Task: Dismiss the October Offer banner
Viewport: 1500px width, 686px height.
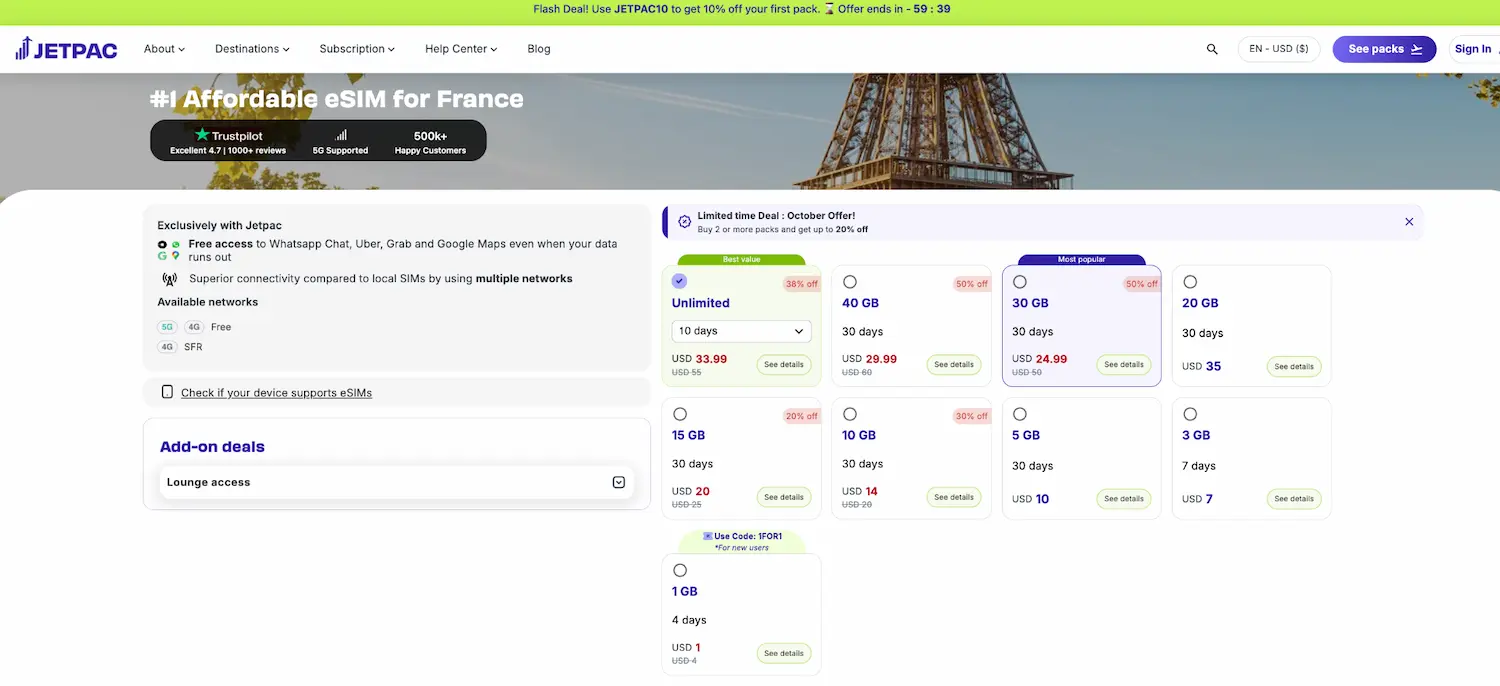Action: point(1409,221)
